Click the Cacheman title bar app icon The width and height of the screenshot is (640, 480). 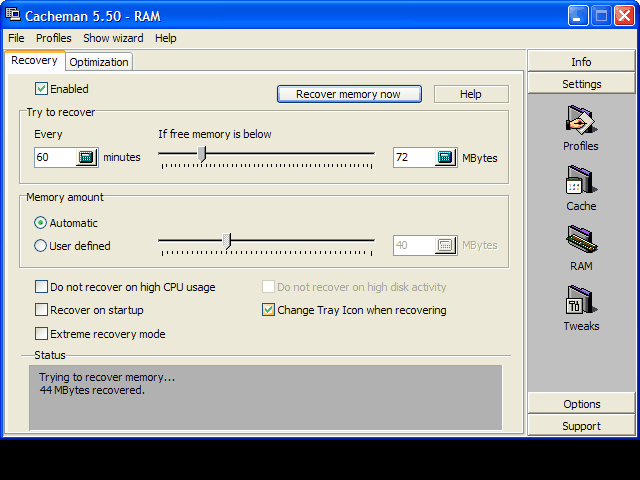click(x=12, y=14)
